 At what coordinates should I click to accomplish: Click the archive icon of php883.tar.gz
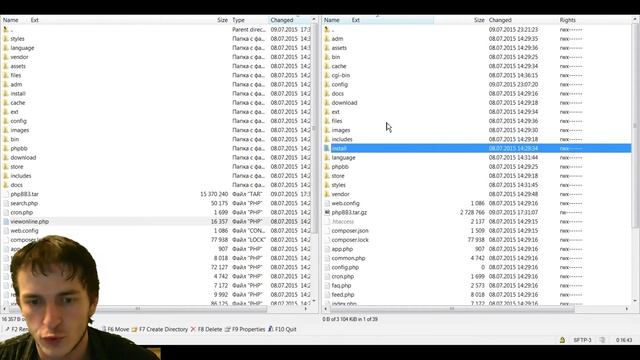(327, 212)
